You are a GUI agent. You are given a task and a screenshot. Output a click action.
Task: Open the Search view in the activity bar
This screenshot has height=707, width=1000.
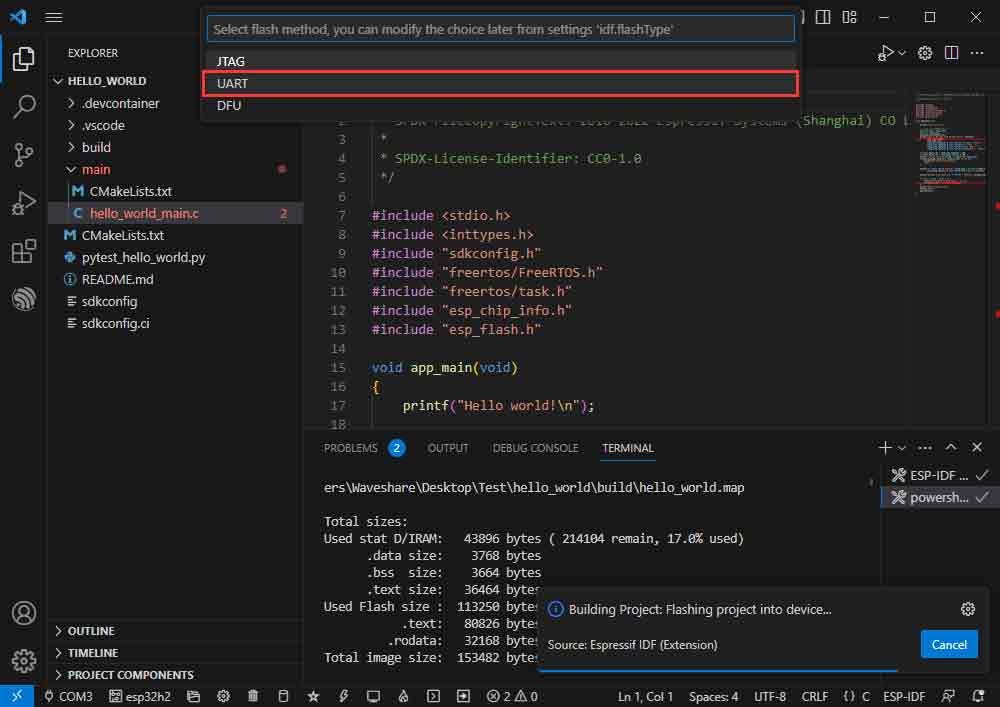[x=24, y=106]
